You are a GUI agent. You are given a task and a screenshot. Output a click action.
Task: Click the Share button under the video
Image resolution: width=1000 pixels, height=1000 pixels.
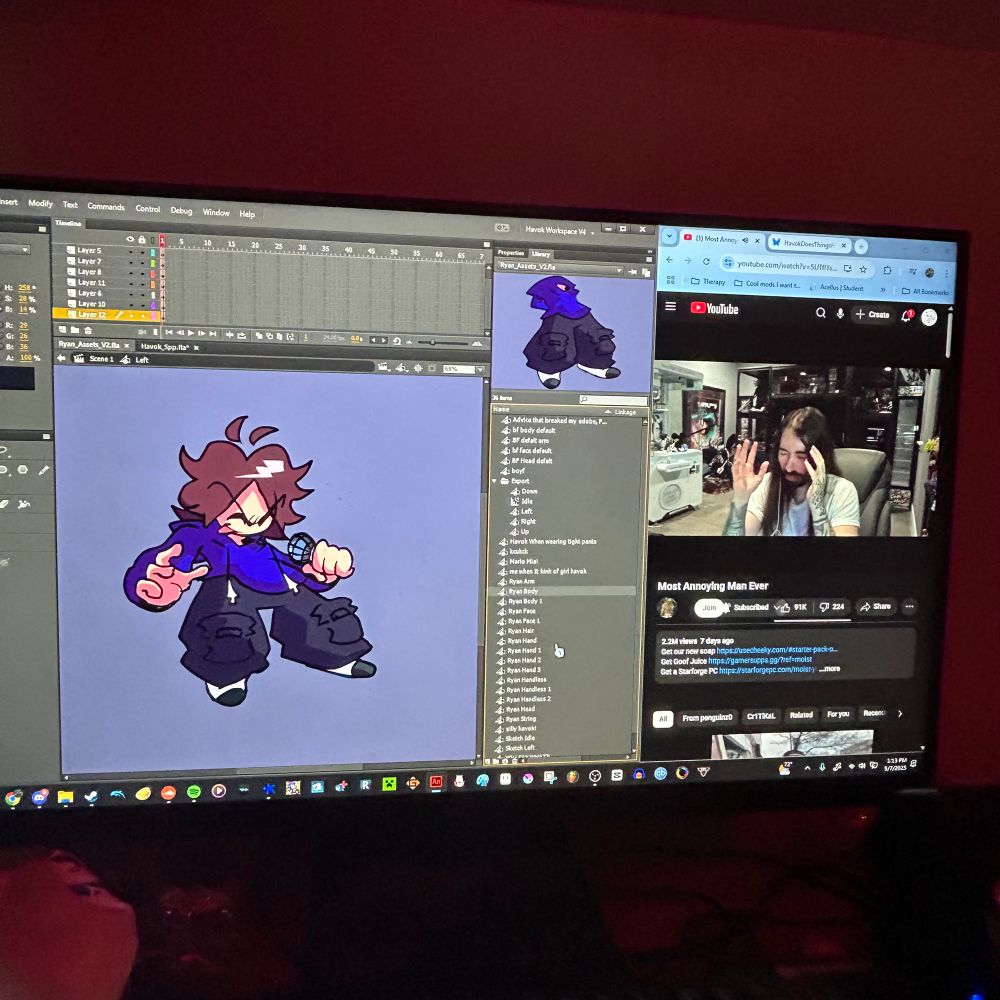point(875,607)
